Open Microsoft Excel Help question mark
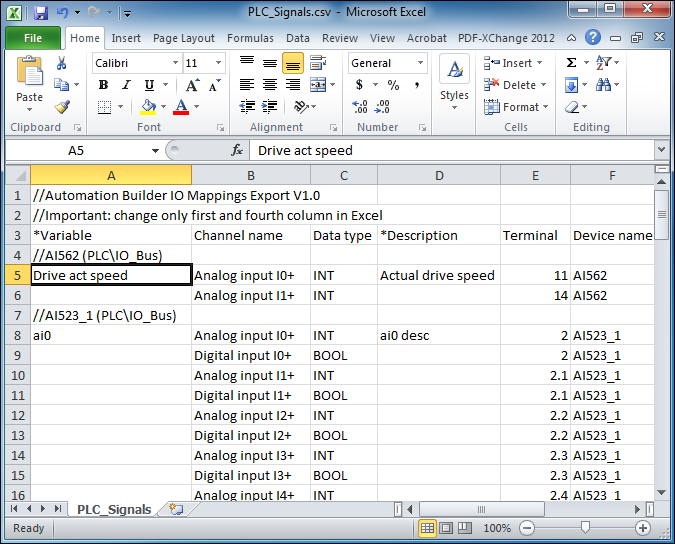 (593, 37)
